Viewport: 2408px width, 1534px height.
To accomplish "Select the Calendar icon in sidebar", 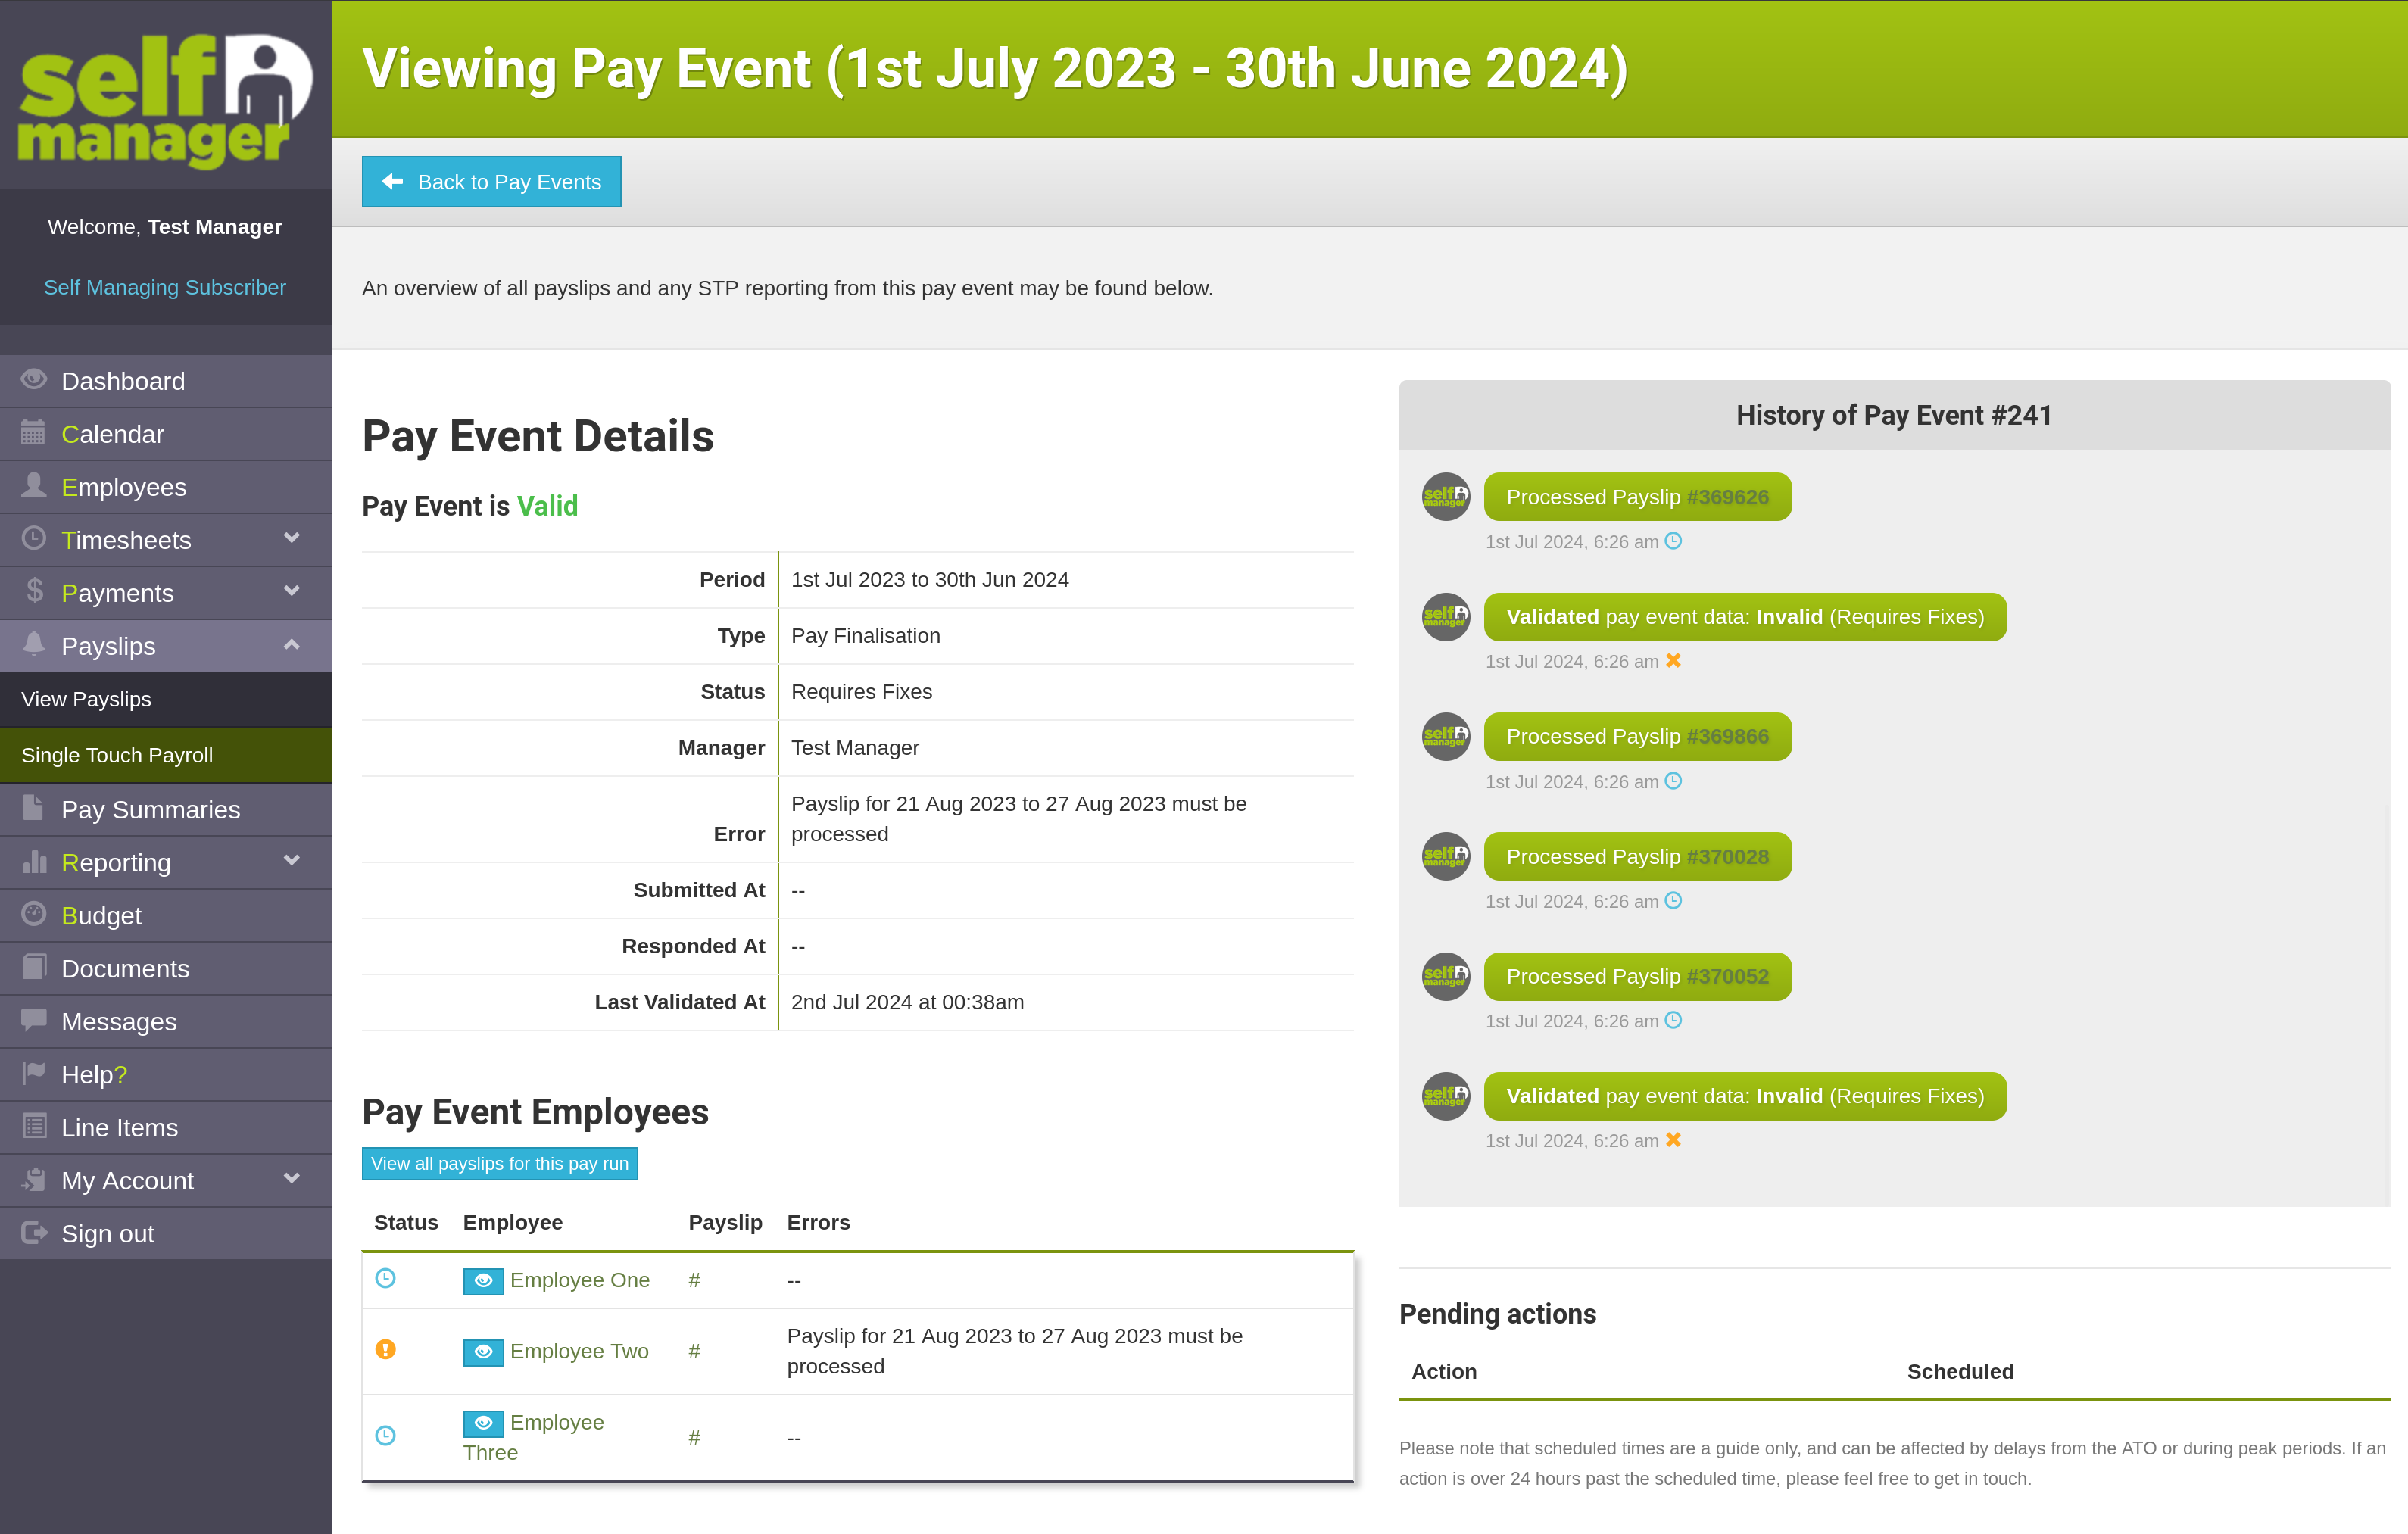I will pos(33,433).
